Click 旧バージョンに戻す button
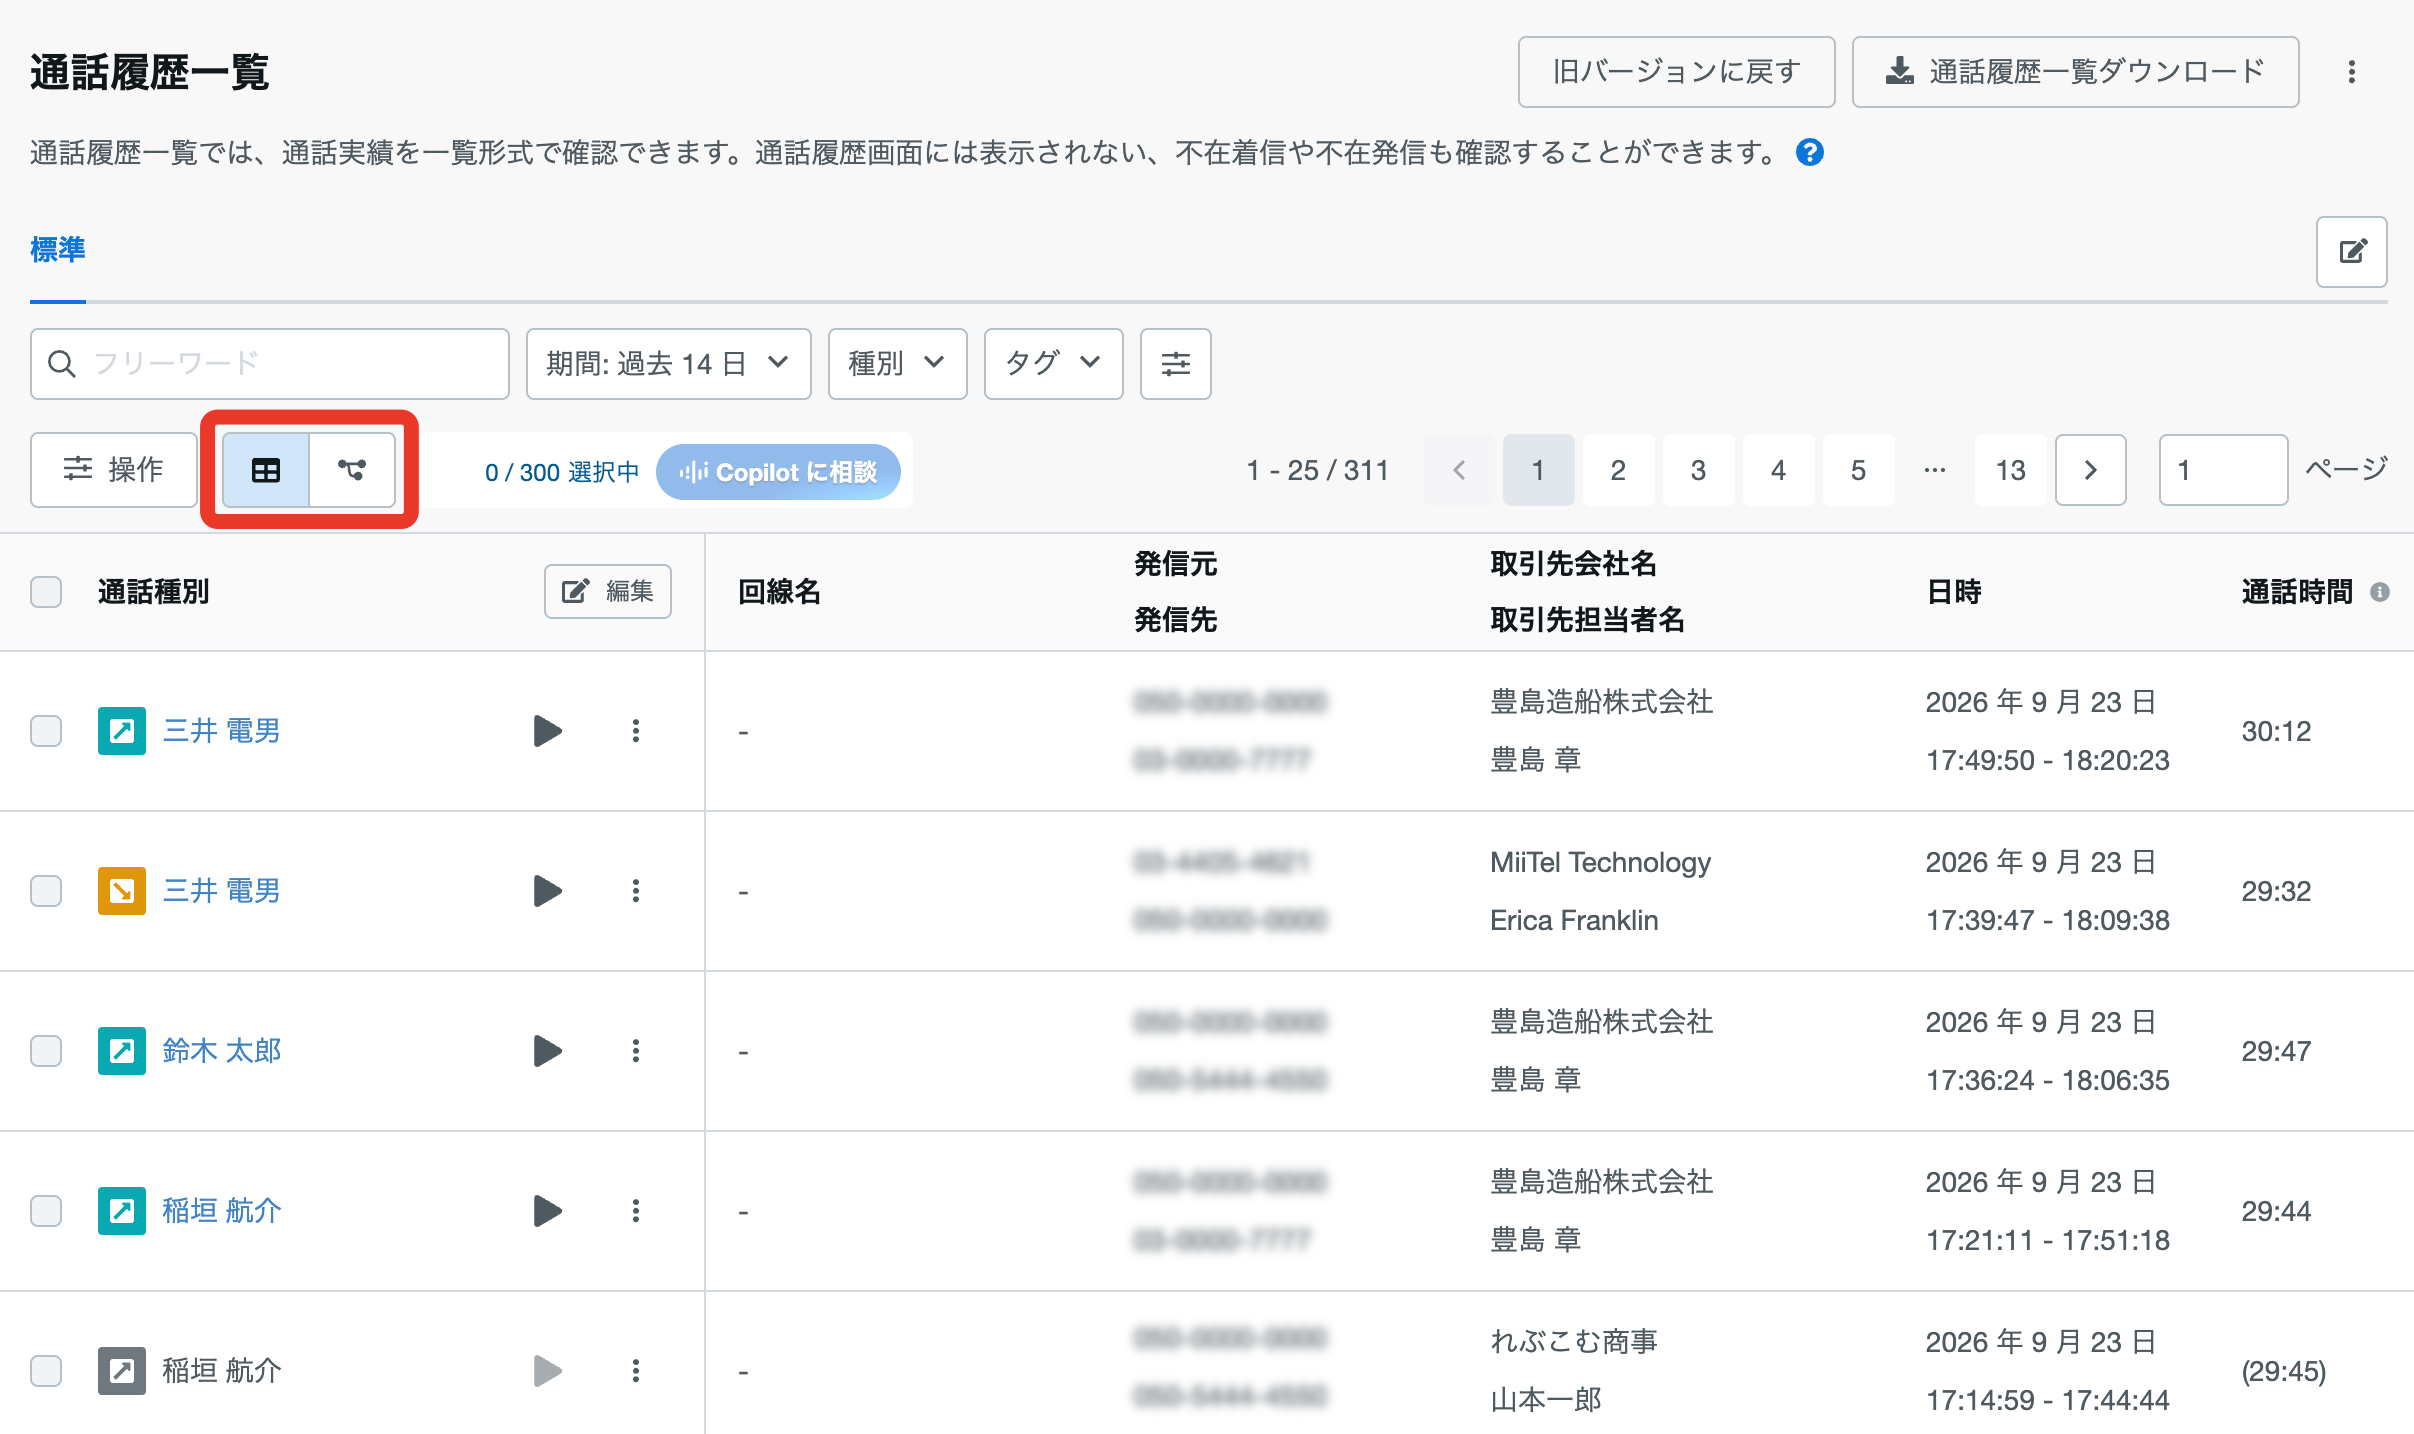Image resolution: width=2414 pixels, height=1434 pixels. [1676, 72]
